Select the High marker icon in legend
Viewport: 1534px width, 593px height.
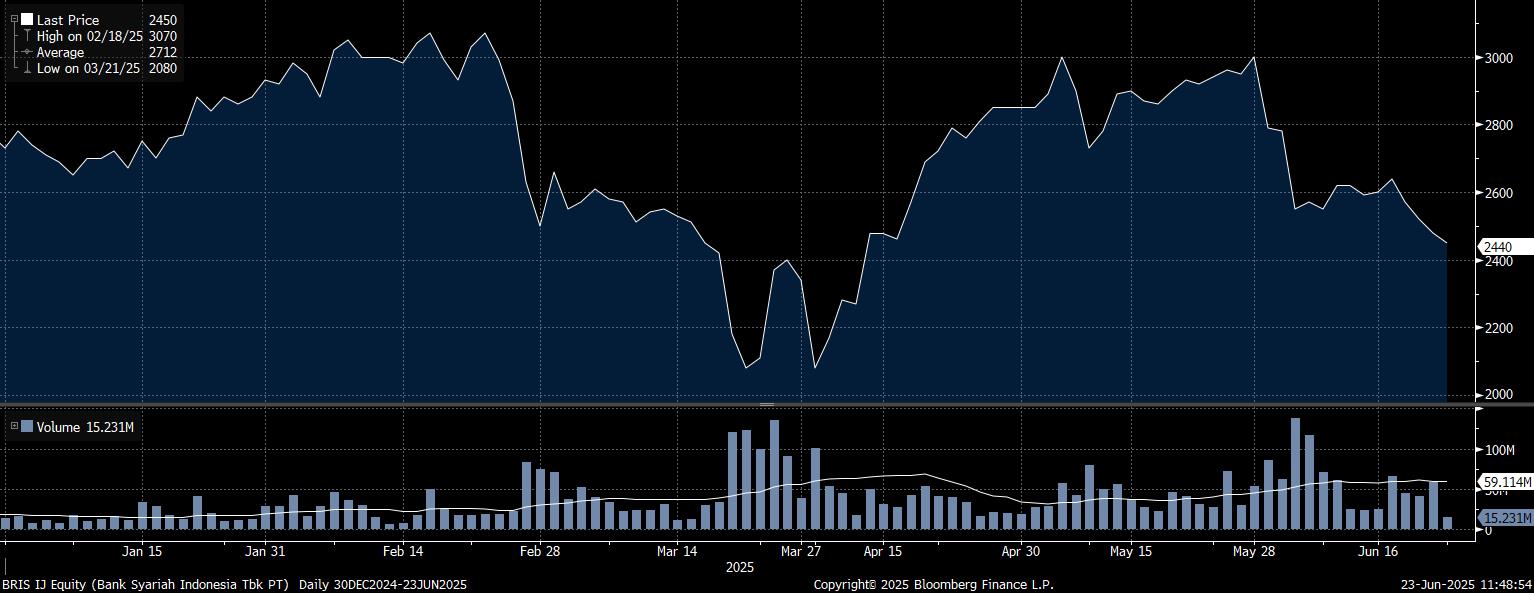click(27, 36)
